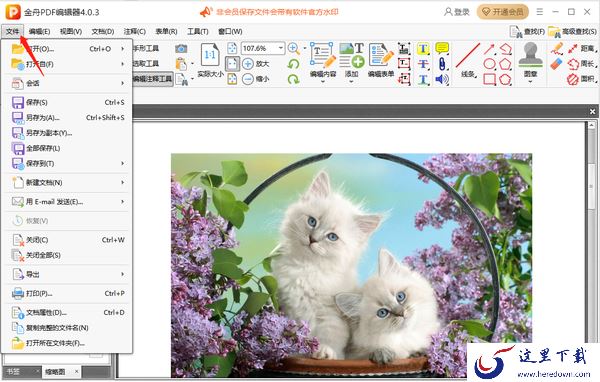Choose 另存为(A)... from the File menu

pyautogui.click(x=67, y=118)
